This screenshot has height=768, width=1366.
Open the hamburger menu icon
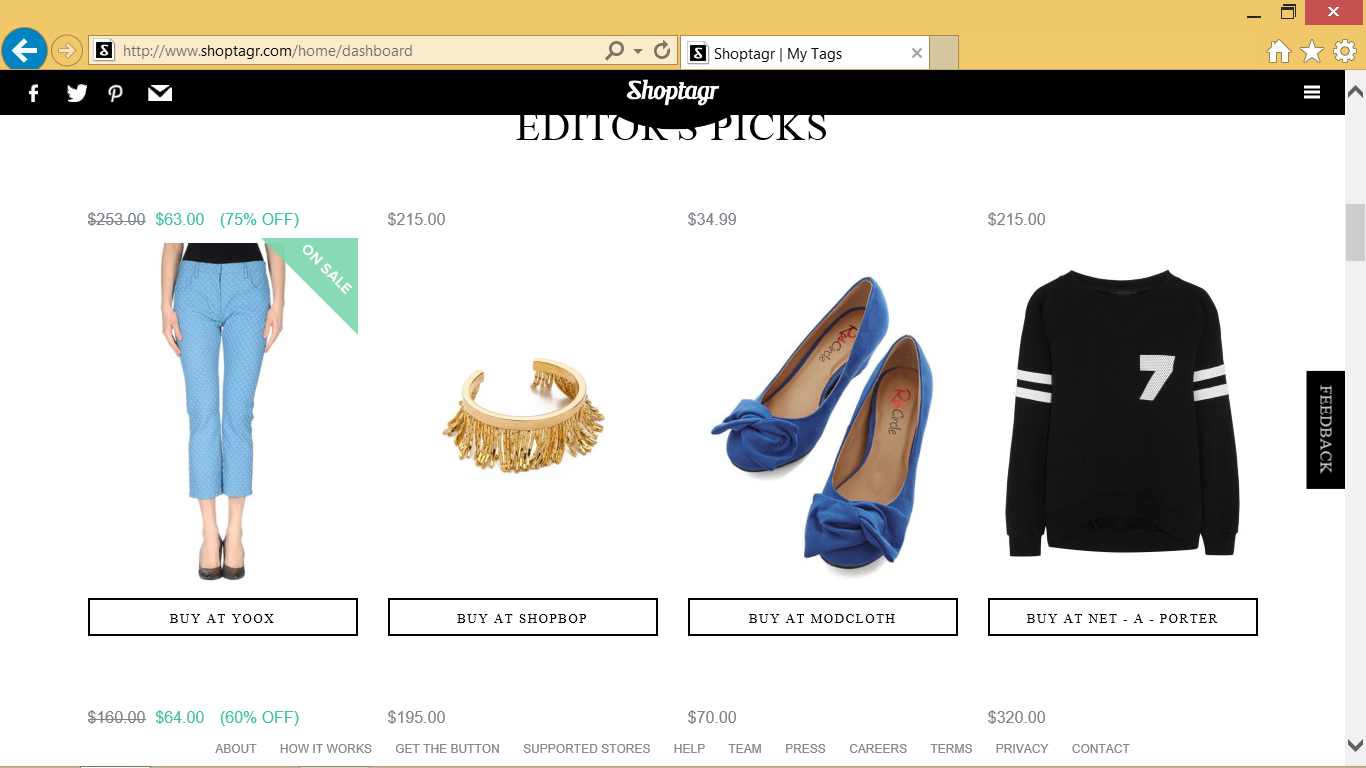[x=1312, y=92]
